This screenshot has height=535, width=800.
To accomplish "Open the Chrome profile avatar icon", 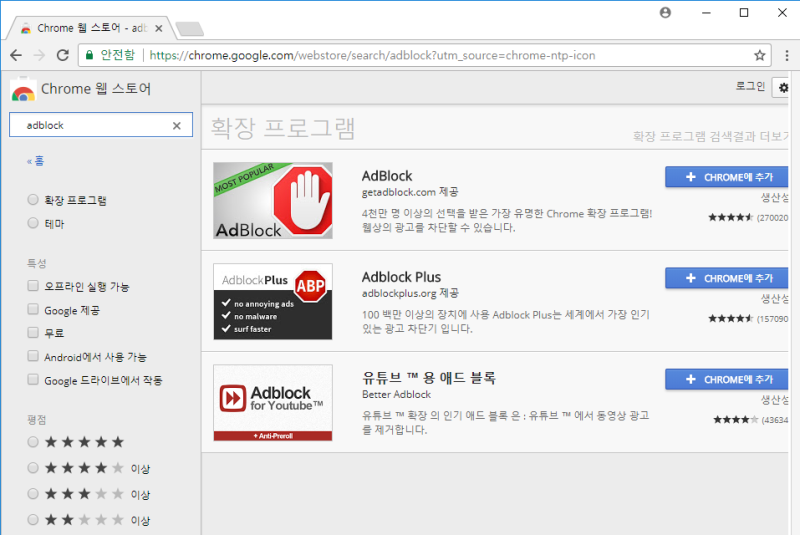I will click(665, 12).
